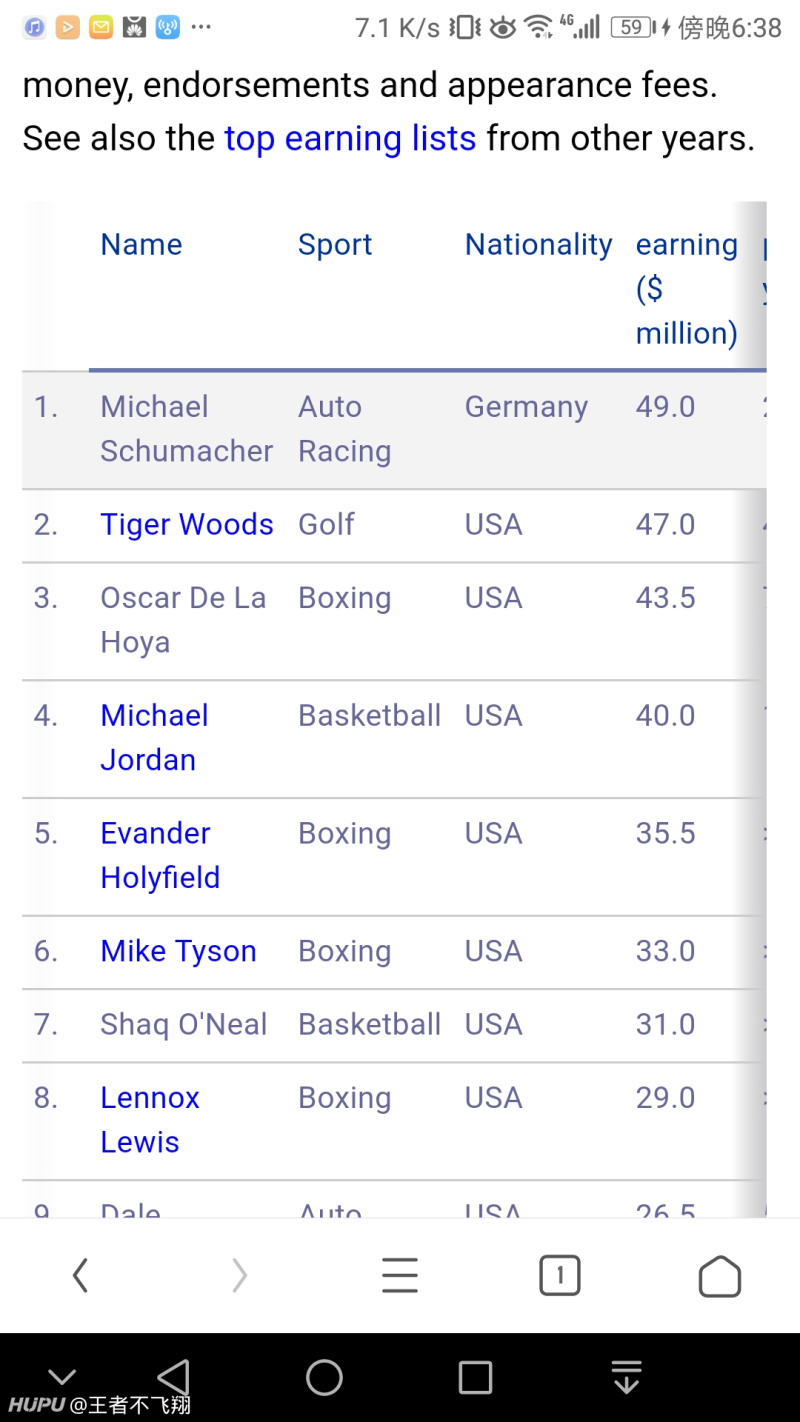
Task: Open Michael Jordan link
Action: [154, 737]
